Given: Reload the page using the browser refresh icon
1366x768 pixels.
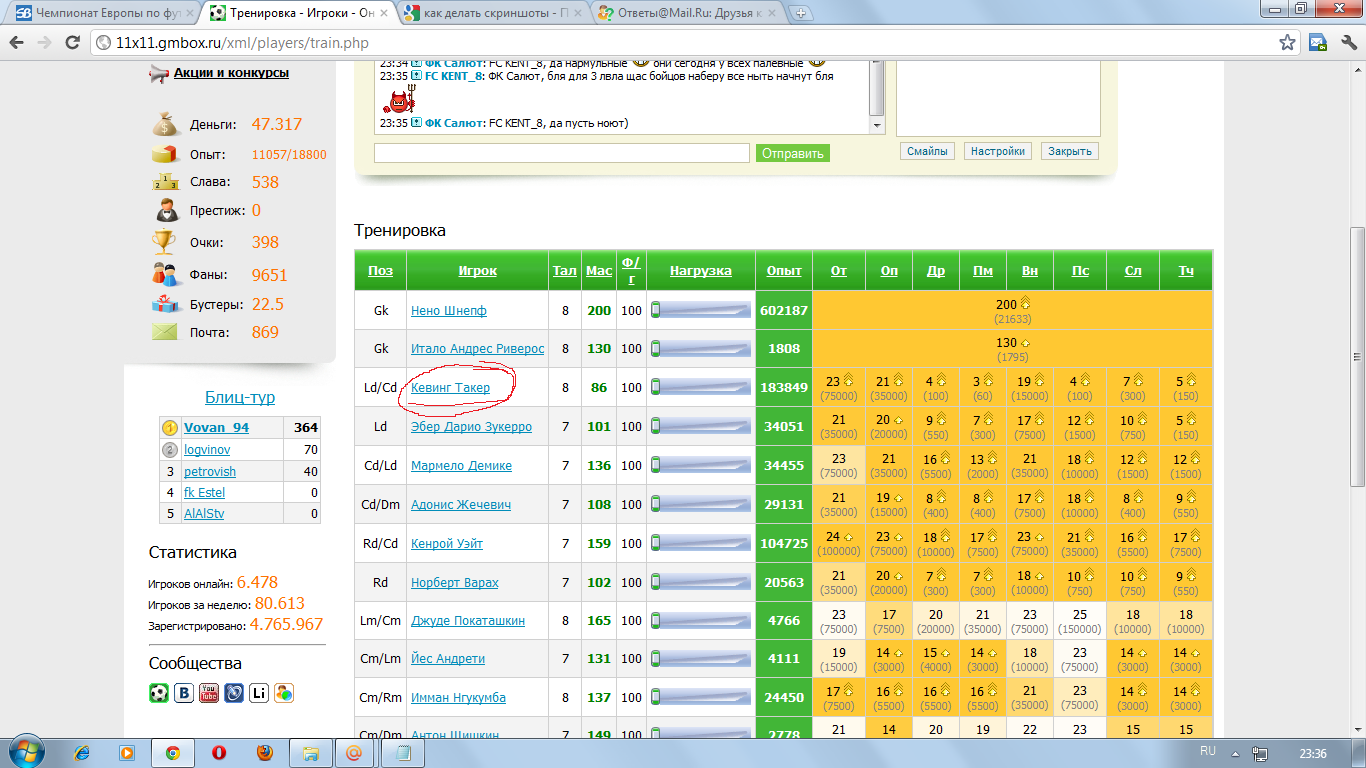Looking at the screenshot, I should click(x=72, y=43).
